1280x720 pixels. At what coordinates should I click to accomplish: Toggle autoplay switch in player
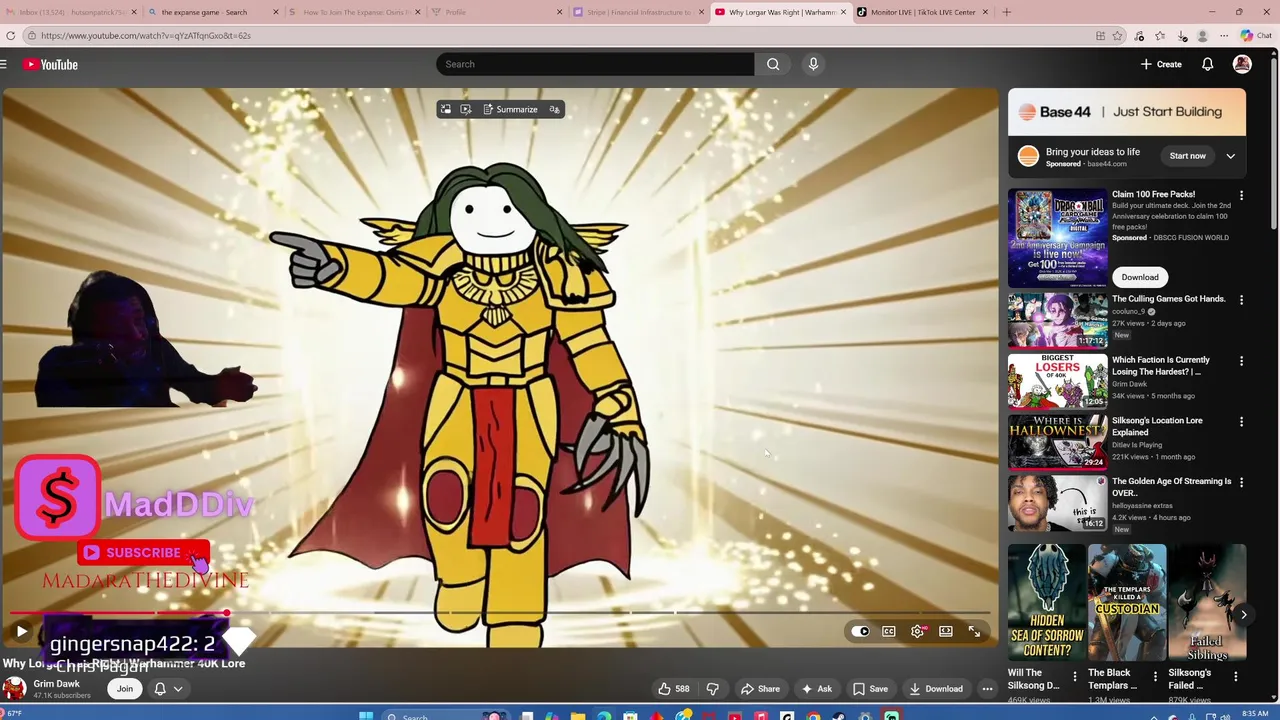[x=860, y=631]
